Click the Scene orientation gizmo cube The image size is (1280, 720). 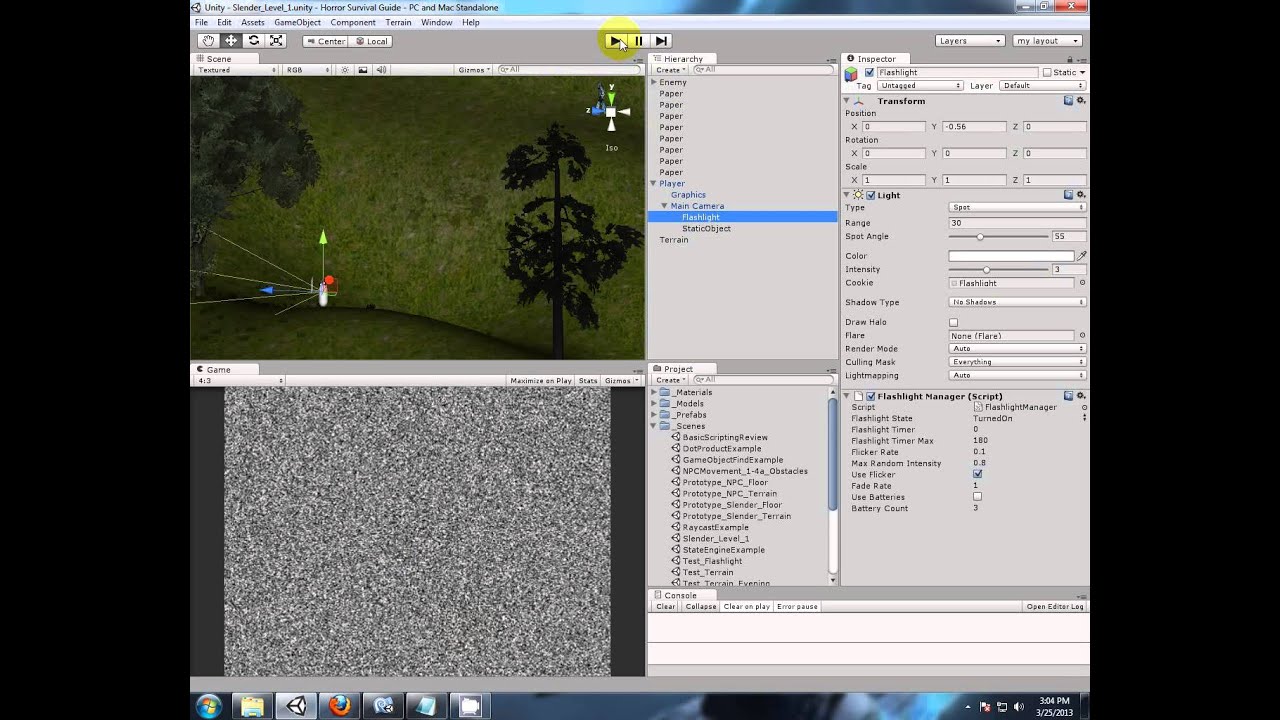[x=611, y=112]
